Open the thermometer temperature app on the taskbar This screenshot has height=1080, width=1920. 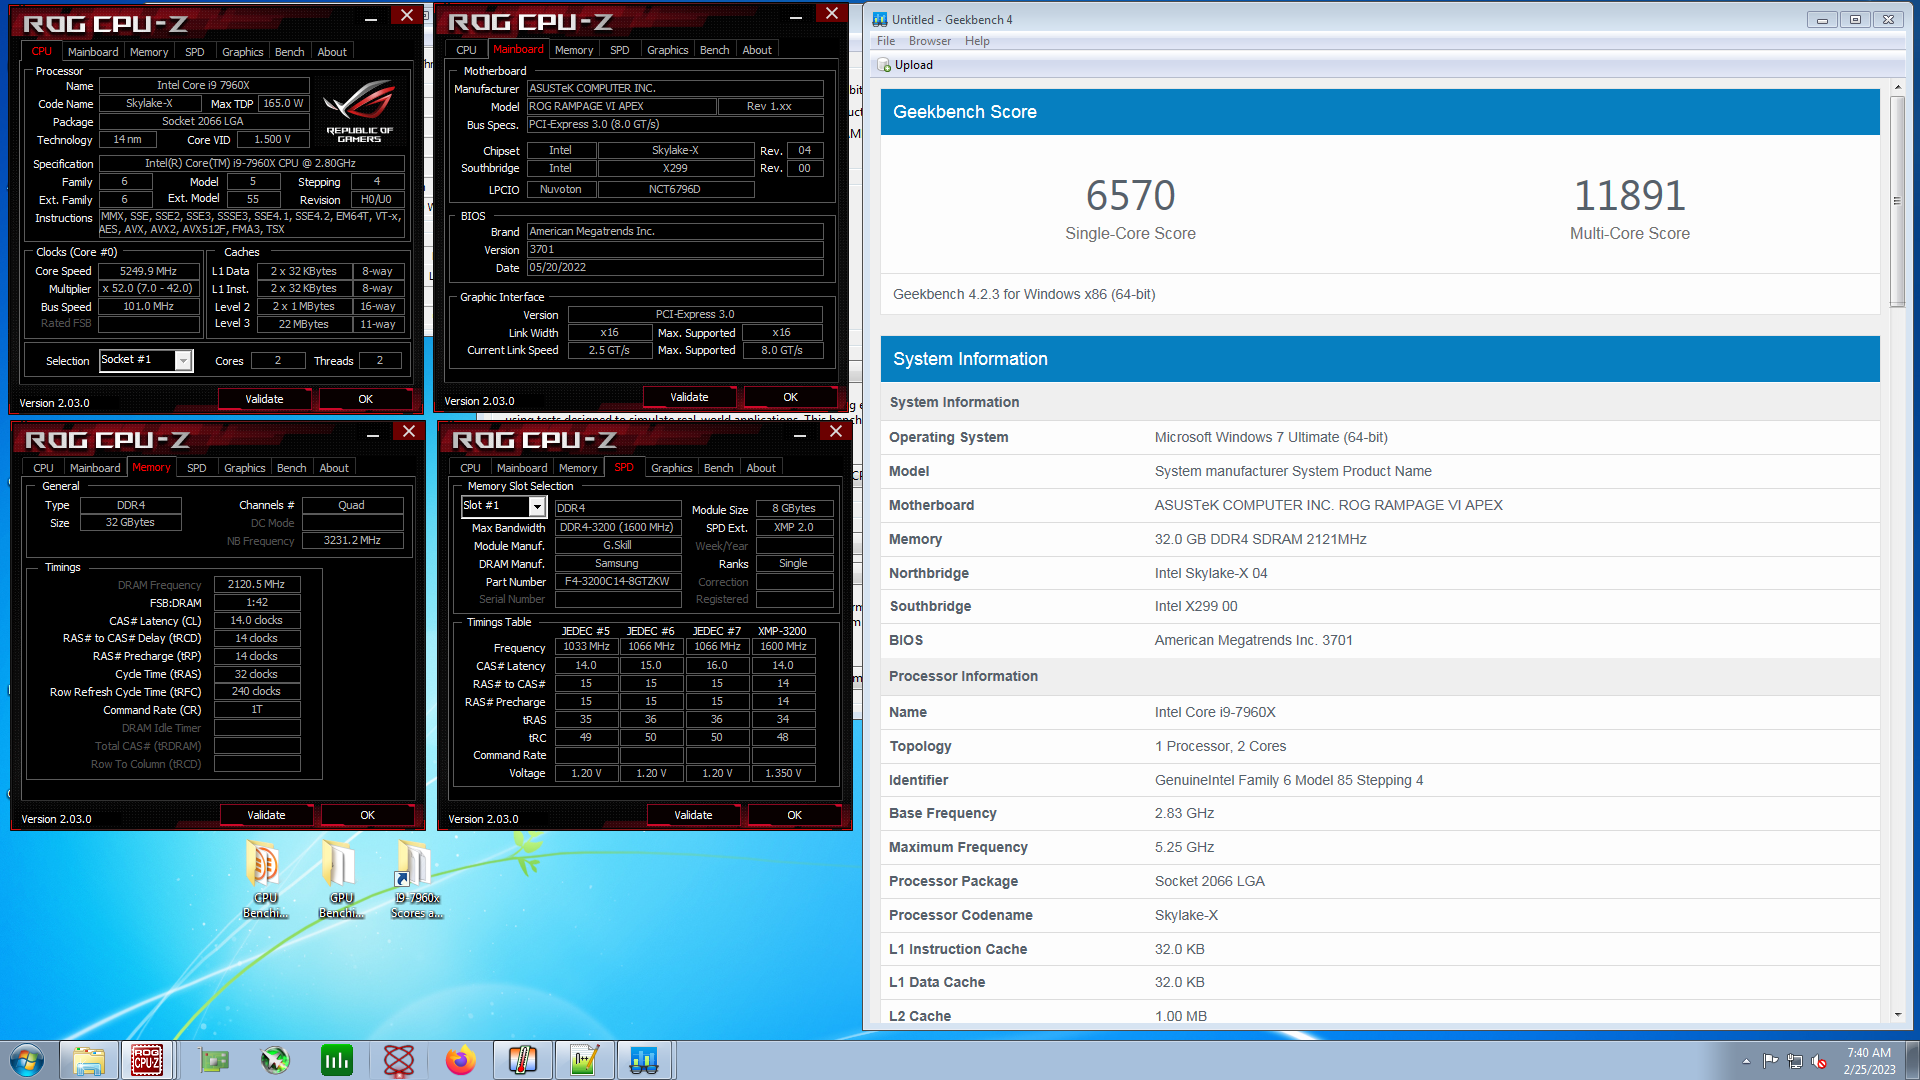[x=522, y=1060]
